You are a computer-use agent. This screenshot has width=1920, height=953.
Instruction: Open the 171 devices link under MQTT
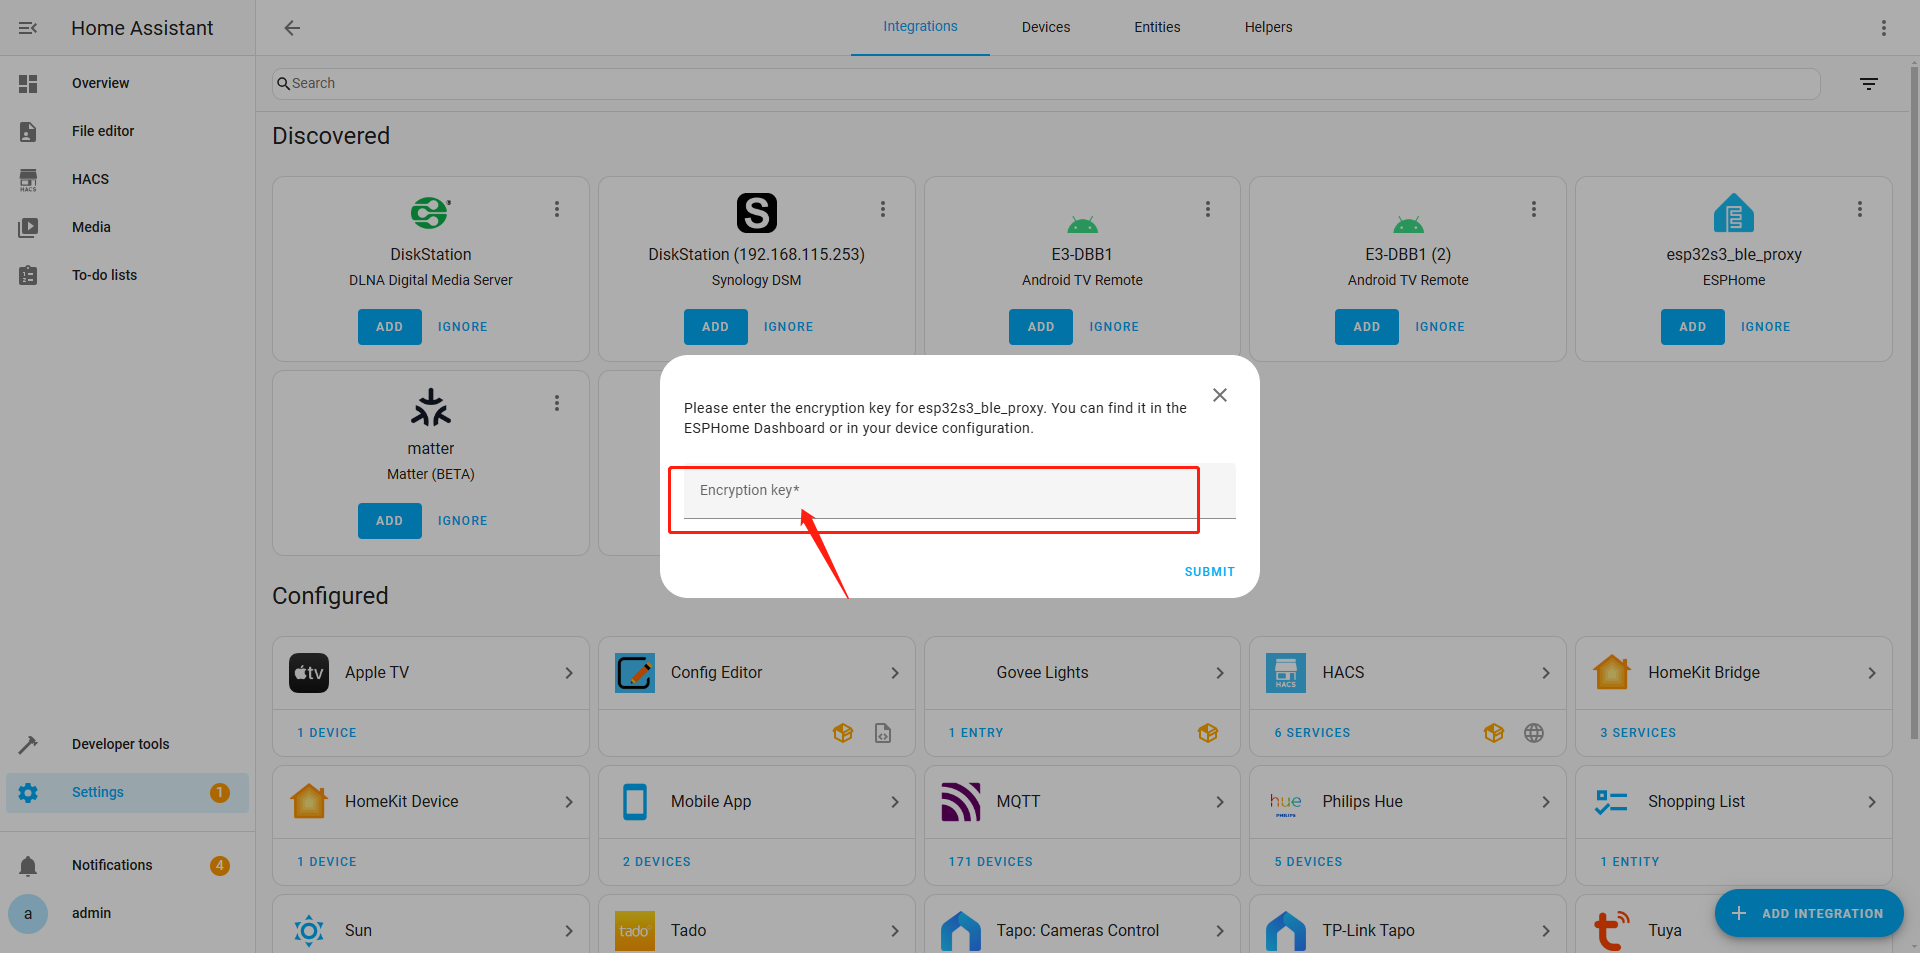[x=990, y=862]
